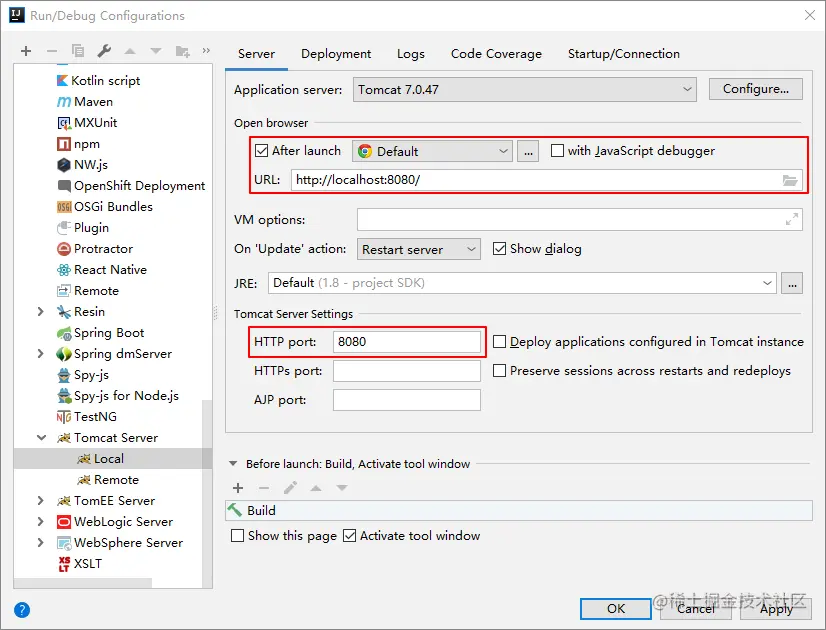
Task: Select OpenShift Deployment configuration type
Action: click(x=131, y=186)
